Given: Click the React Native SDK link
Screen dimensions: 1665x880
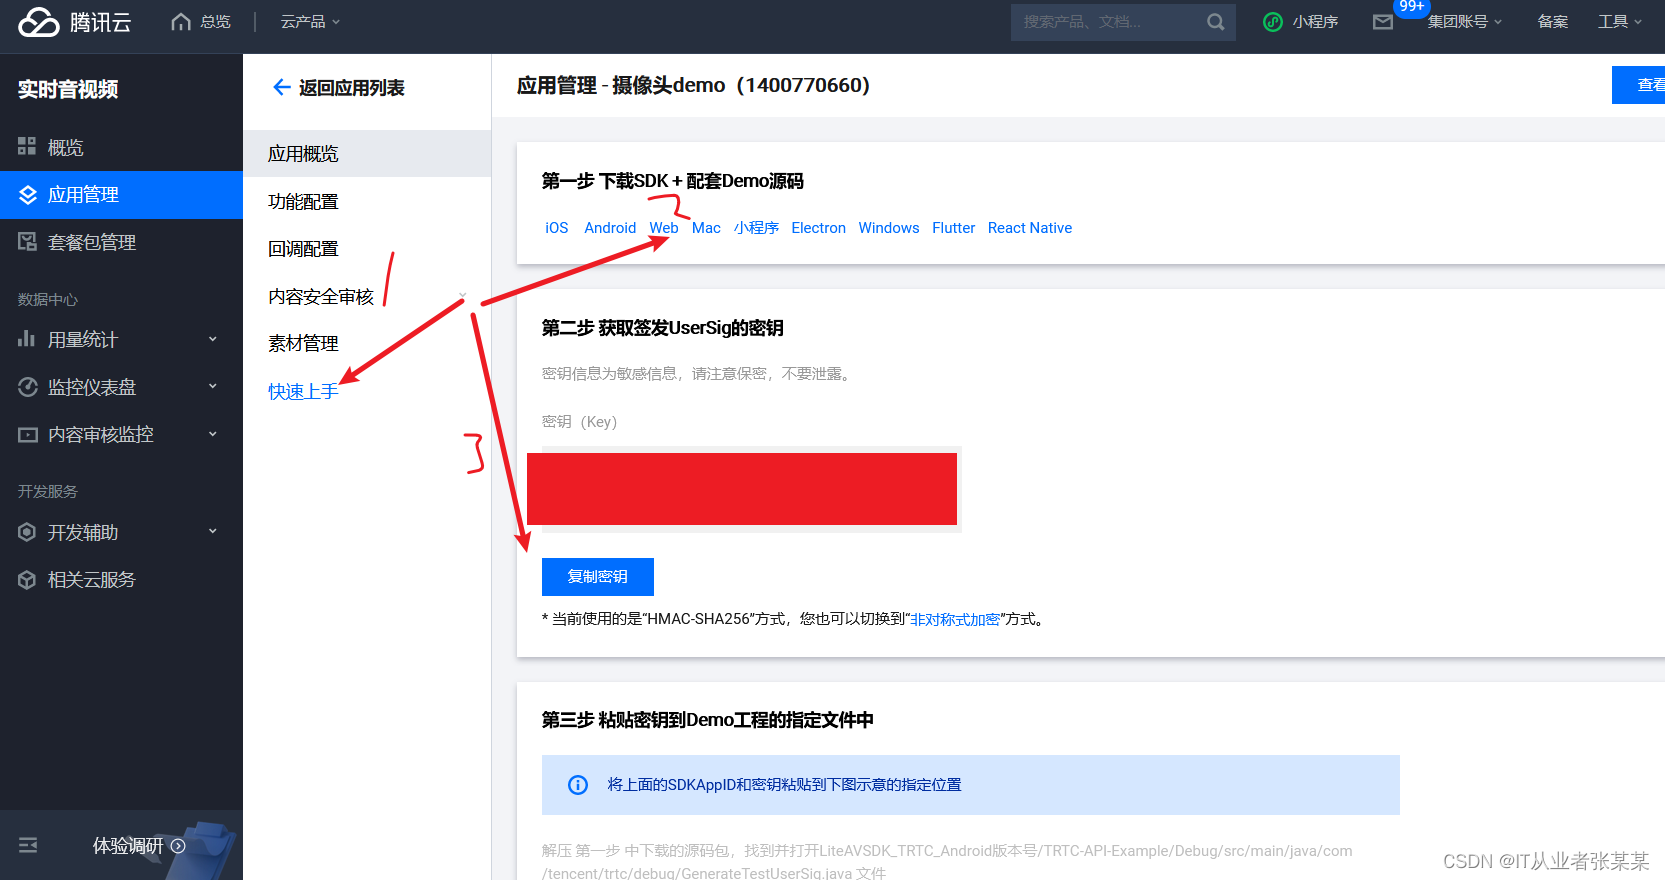Looking at the screenshot, I should pyautogui.click(x=1030, y=228).
